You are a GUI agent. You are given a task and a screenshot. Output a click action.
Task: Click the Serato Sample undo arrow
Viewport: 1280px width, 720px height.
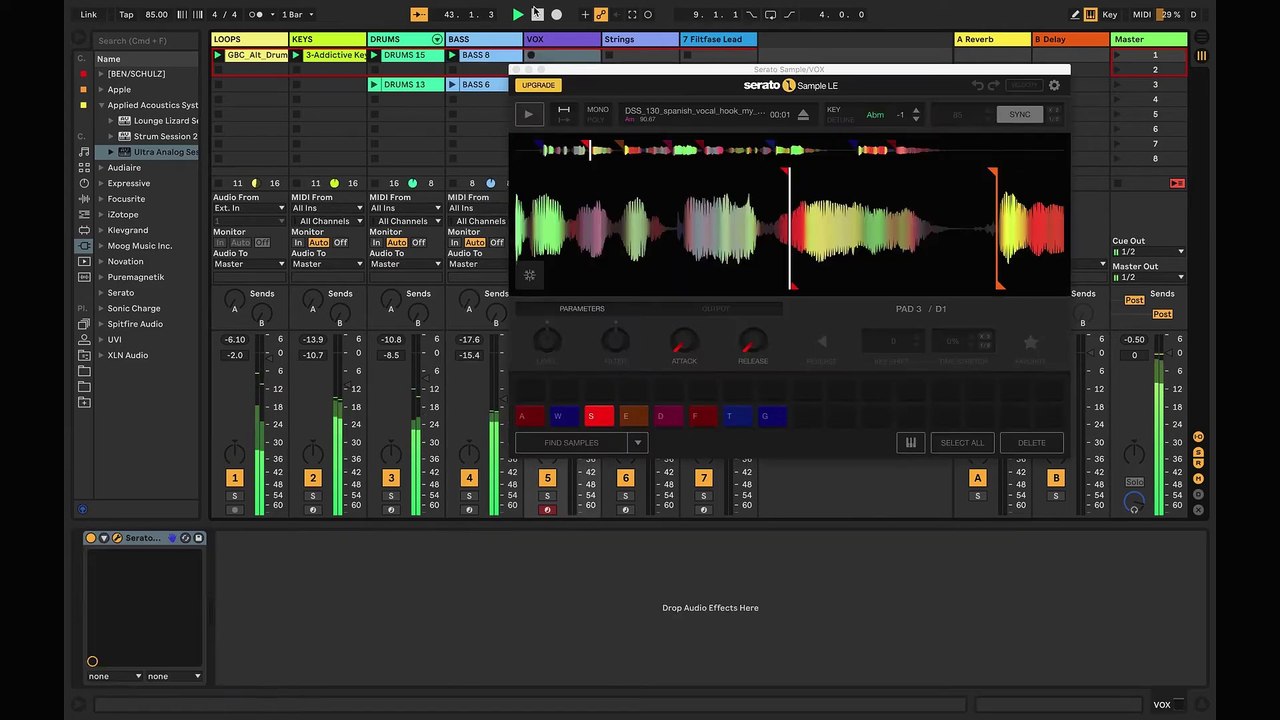[x=977, y=86]
